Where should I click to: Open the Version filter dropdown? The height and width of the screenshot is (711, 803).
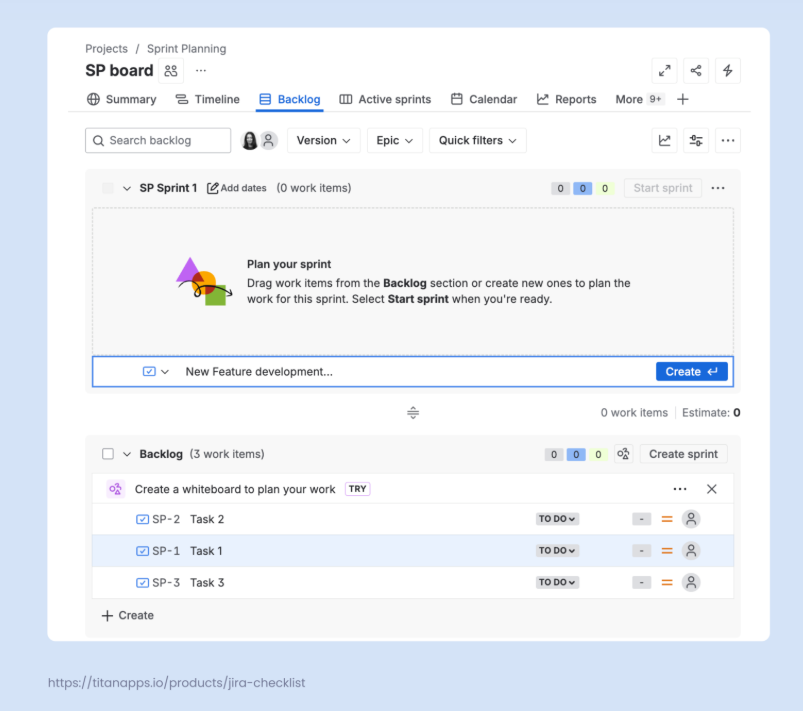323,141
